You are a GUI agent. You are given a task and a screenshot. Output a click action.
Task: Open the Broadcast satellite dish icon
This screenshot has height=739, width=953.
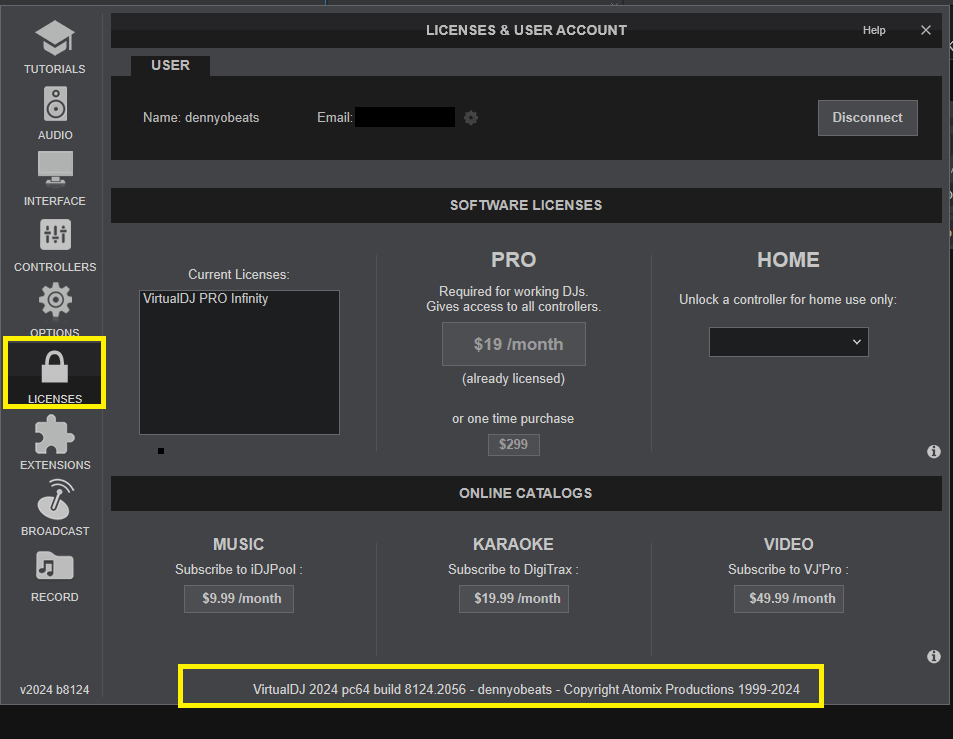55,499
